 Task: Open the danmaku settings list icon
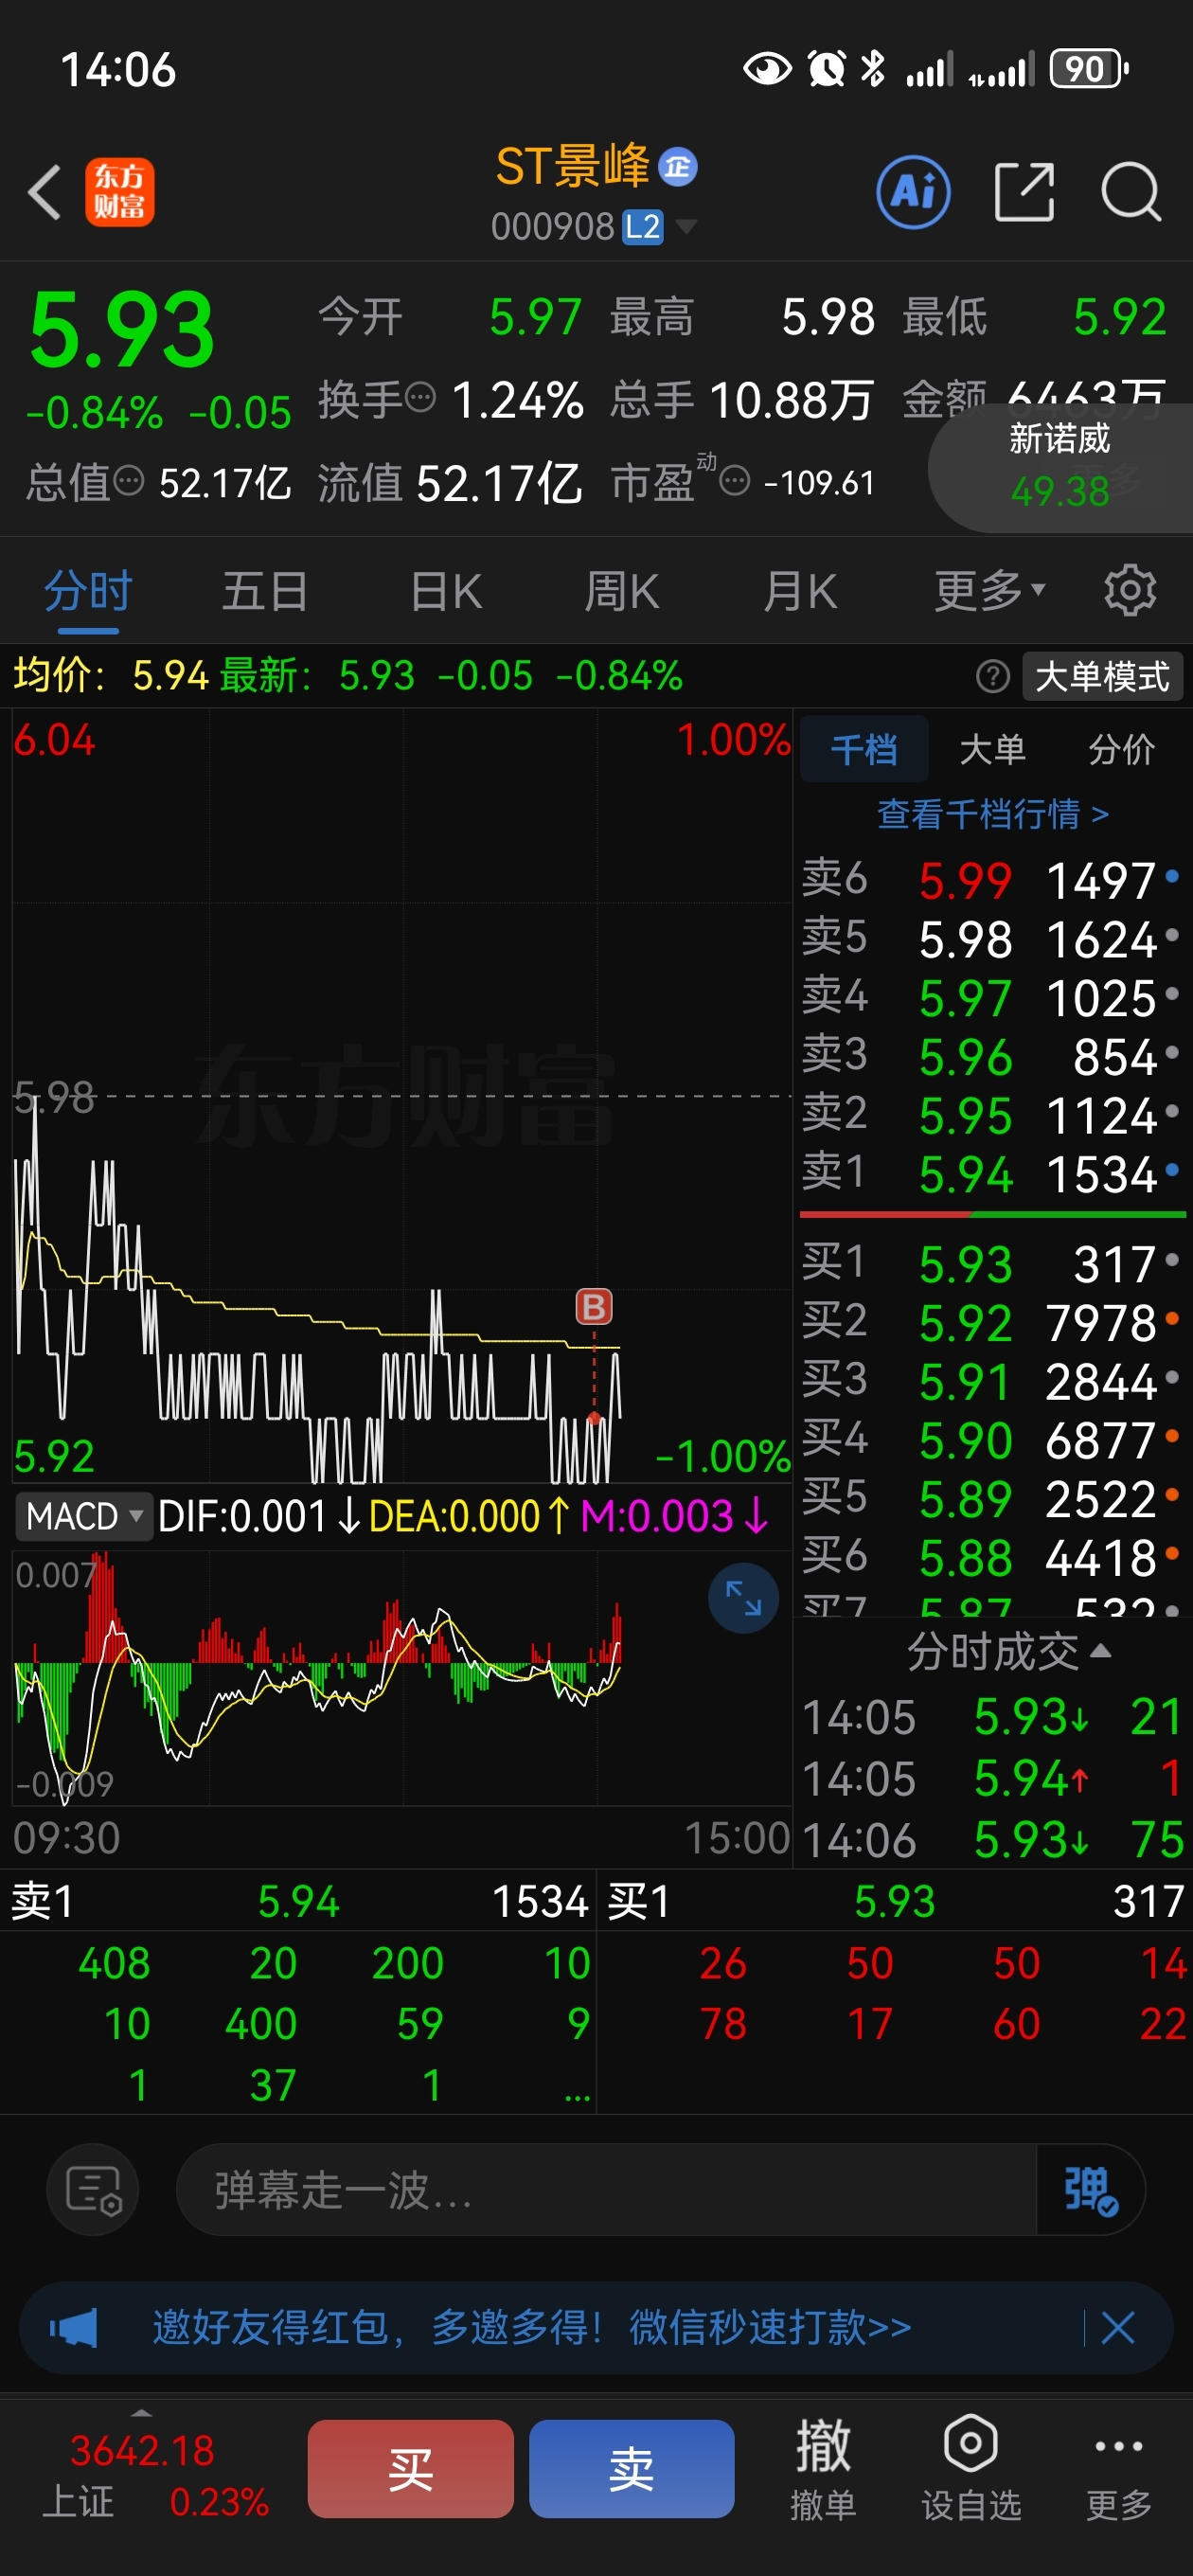pos(93,2190)
